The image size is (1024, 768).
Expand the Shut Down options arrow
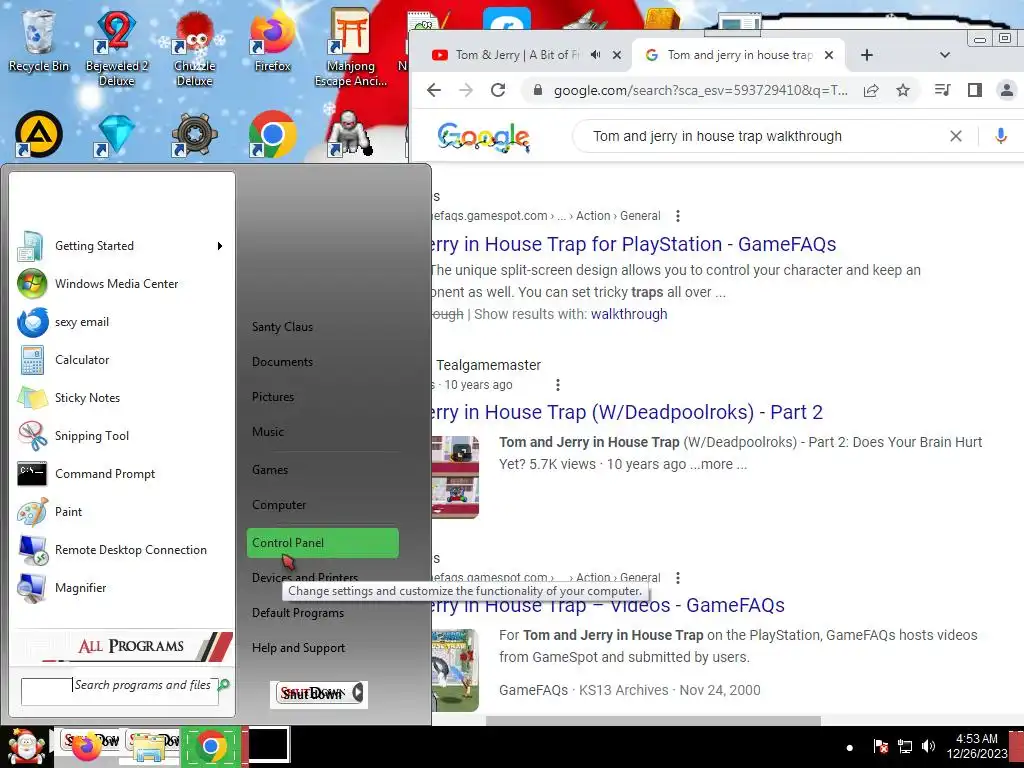358,693
